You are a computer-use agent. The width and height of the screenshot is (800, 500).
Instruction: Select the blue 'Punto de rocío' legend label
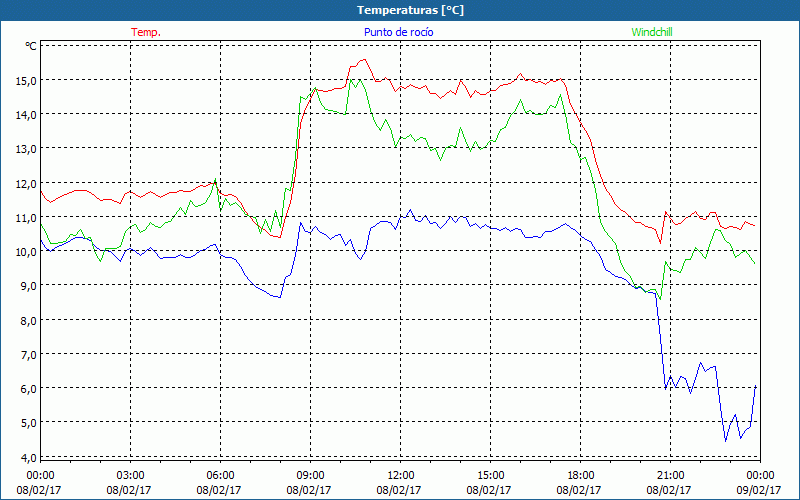[398, 32]
